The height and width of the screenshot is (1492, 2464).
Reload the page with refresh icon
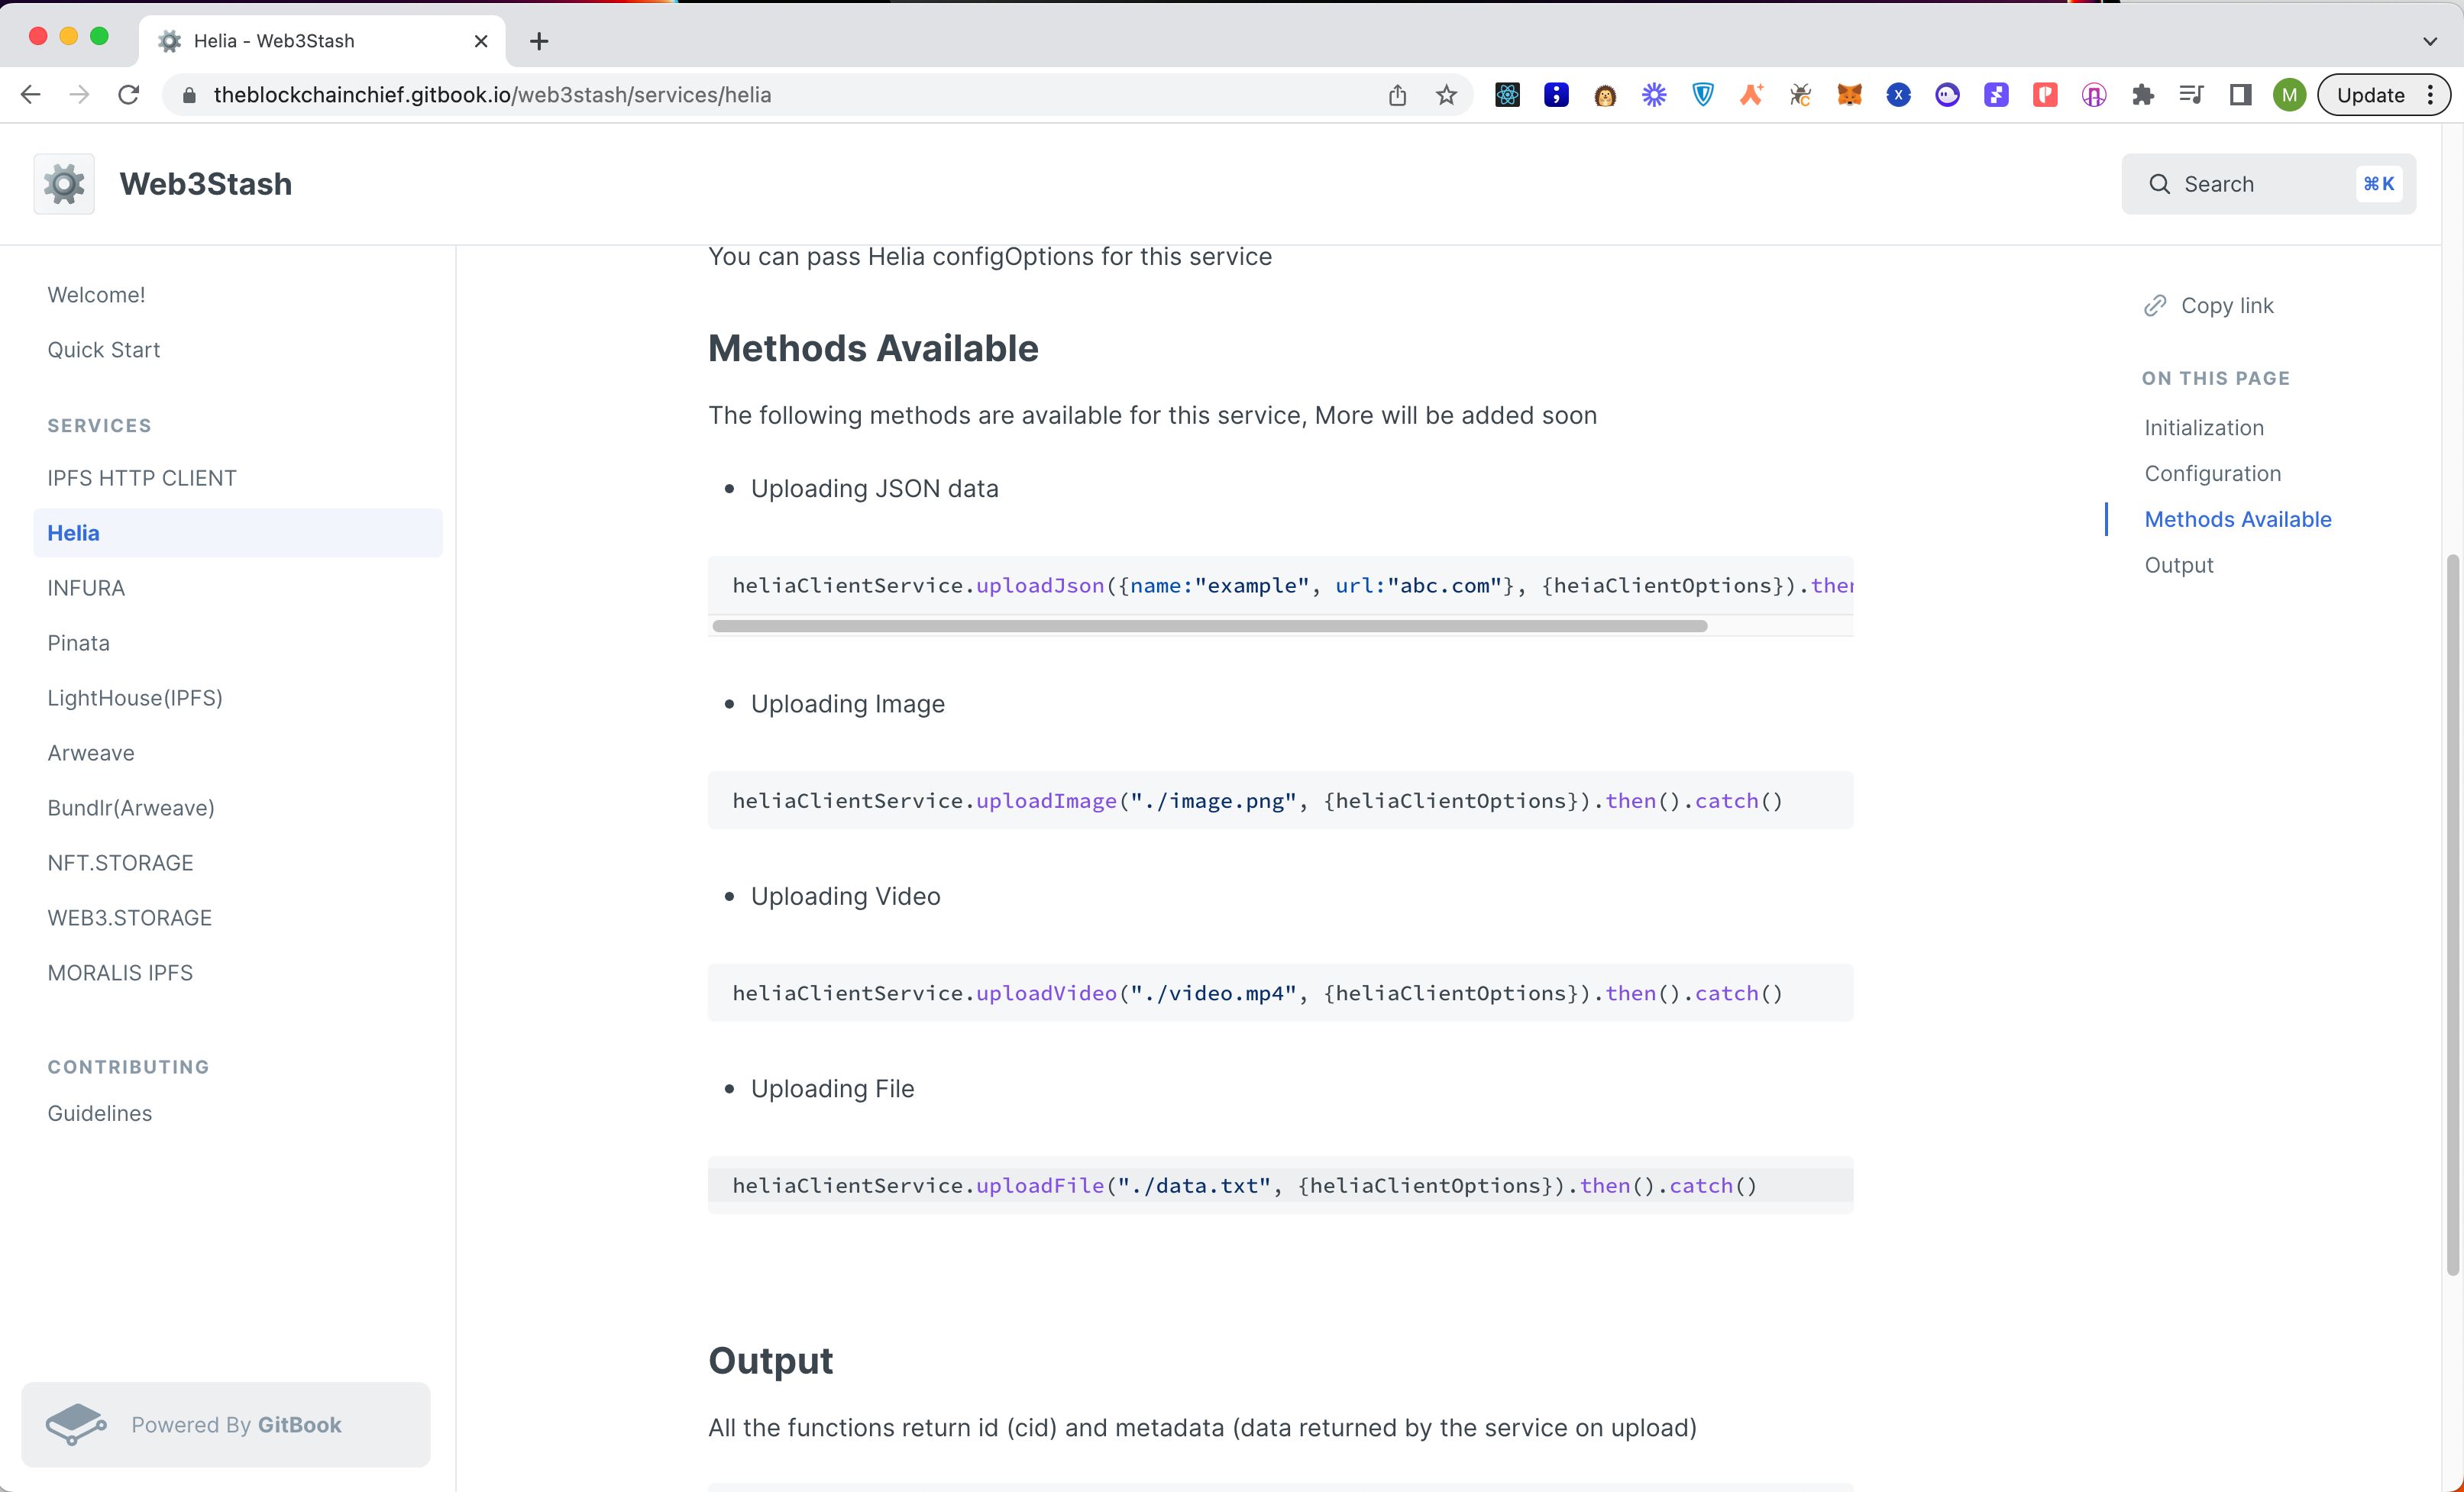[x=129, y=95]
